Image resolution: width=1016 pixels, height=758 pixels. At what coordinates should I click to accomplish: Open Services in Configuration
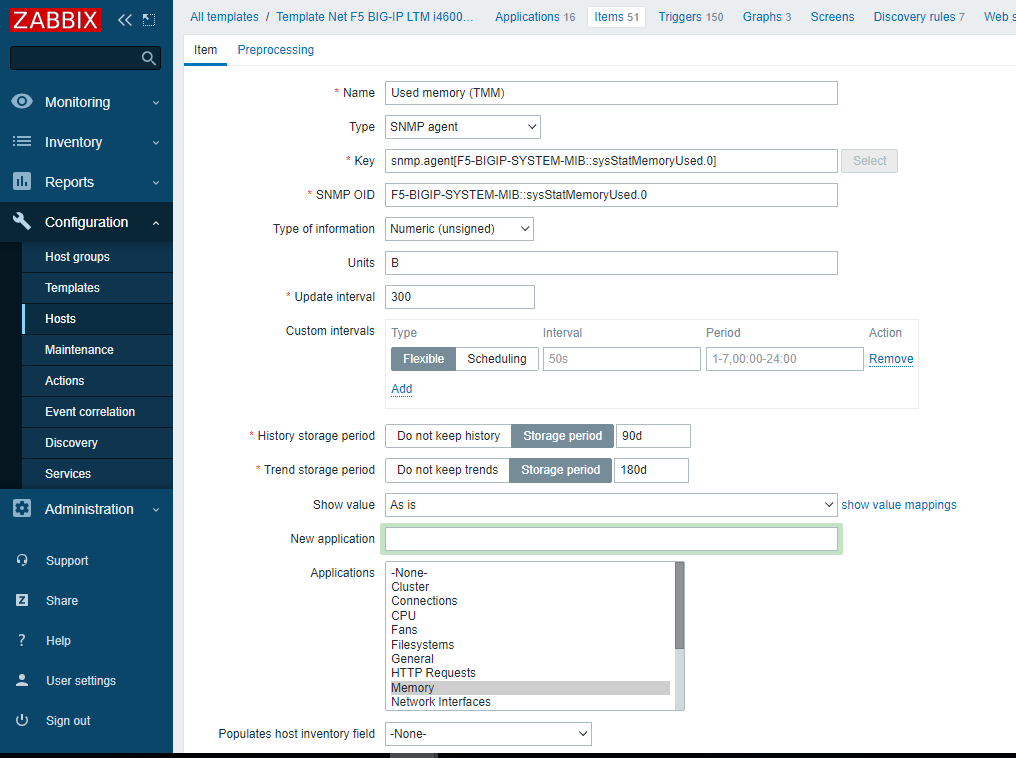coord(98,474)
